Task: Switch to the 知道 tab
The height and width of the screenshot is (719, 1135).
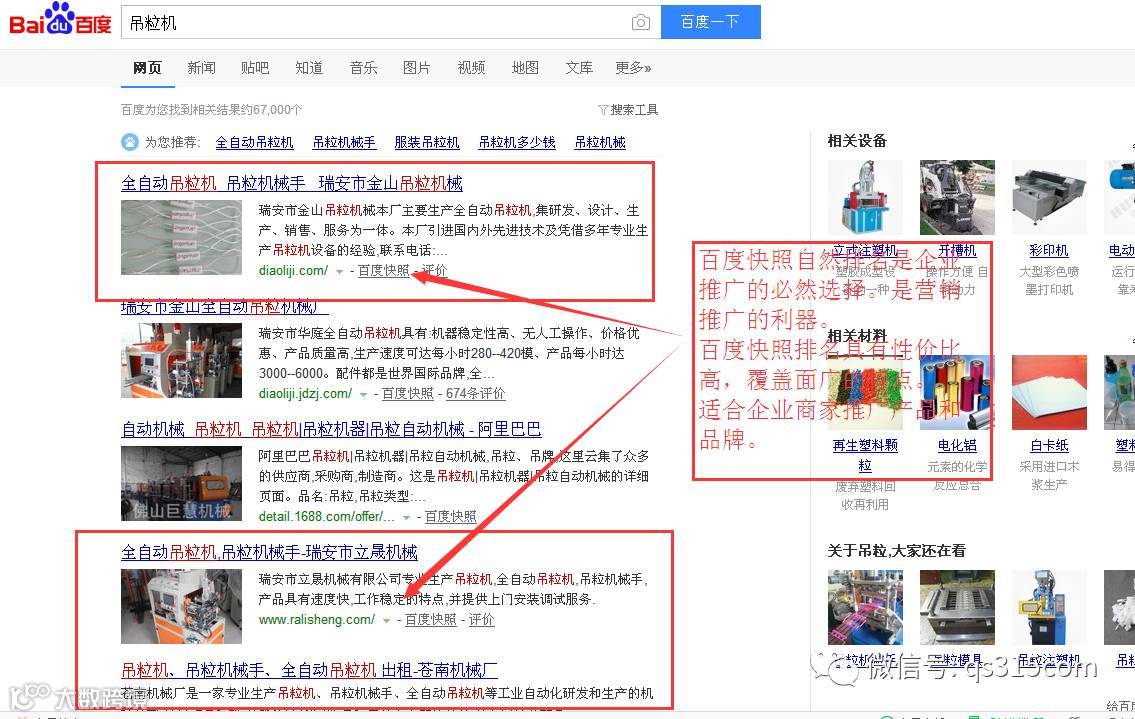Action: coord(309,68)
